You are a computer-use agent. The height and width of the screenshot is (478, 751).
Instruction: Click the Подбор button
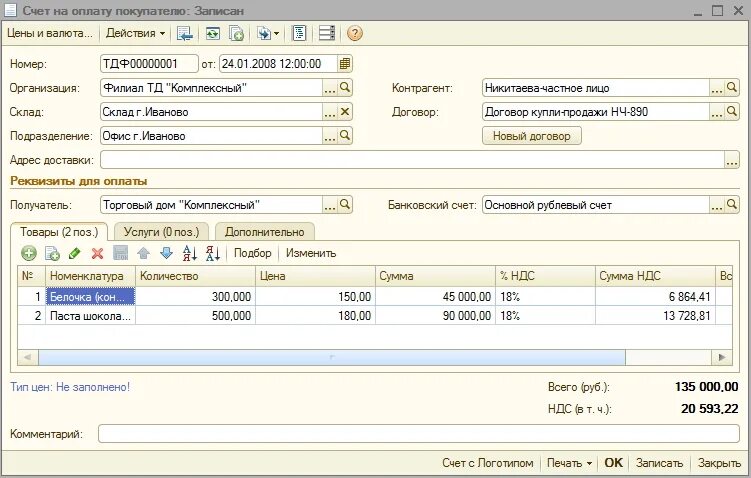click(x=252, y=253)
